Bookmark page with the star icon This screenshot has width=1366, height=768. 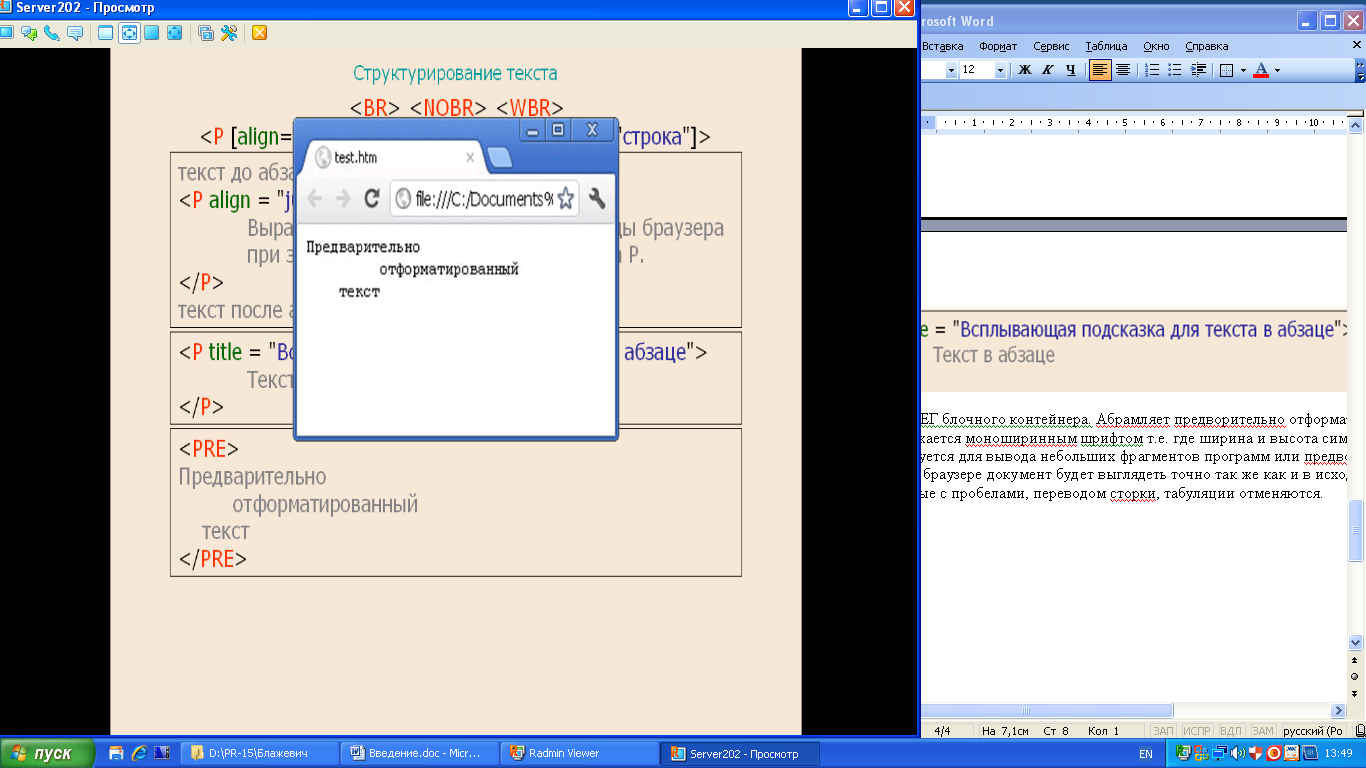pyautogui.click(x=565, y=198)
